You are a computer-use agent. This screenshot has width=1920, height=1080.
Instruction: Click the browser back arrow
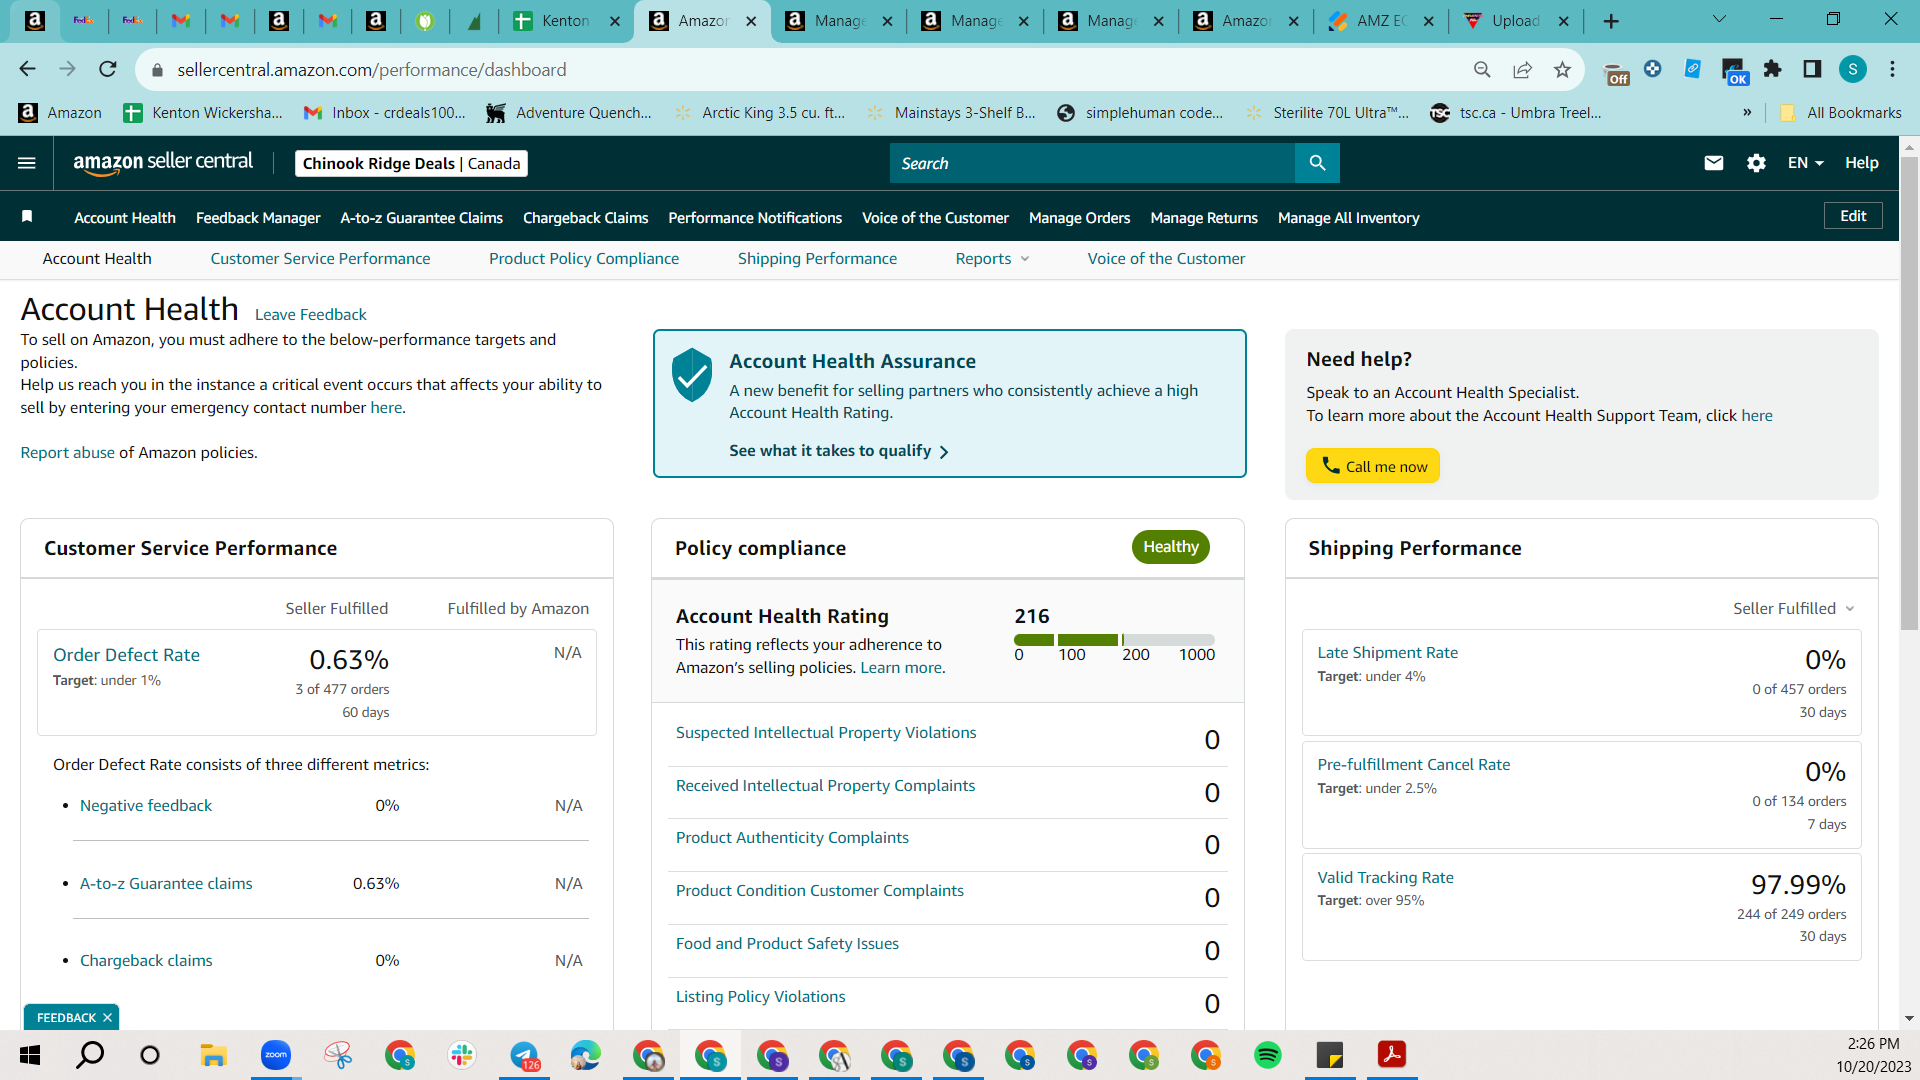coord(27,69)
